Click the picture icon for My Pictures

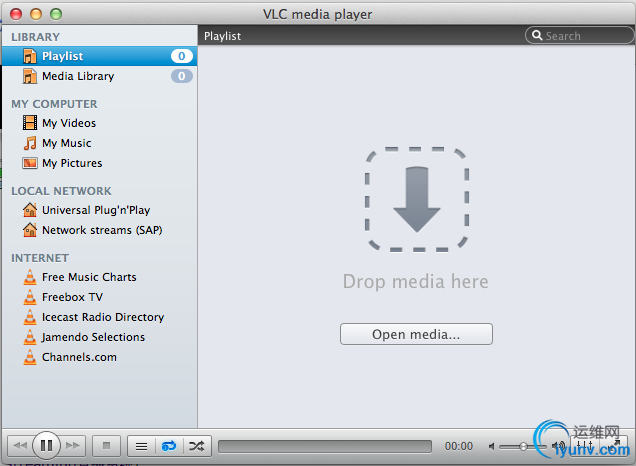(x=30, y=163)
